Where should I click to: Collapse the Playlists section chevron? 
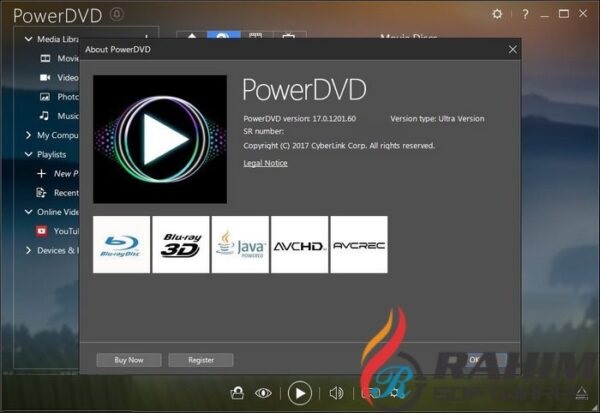(28, 154)
